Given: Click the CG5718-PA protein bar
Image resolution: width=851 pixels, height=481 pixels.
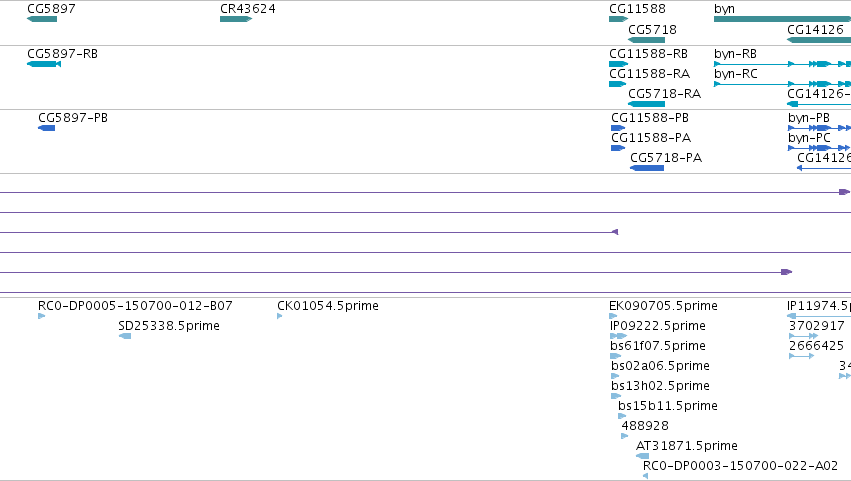Looking at the screenshot, I should pyautogui.click(x=647, y=168).
